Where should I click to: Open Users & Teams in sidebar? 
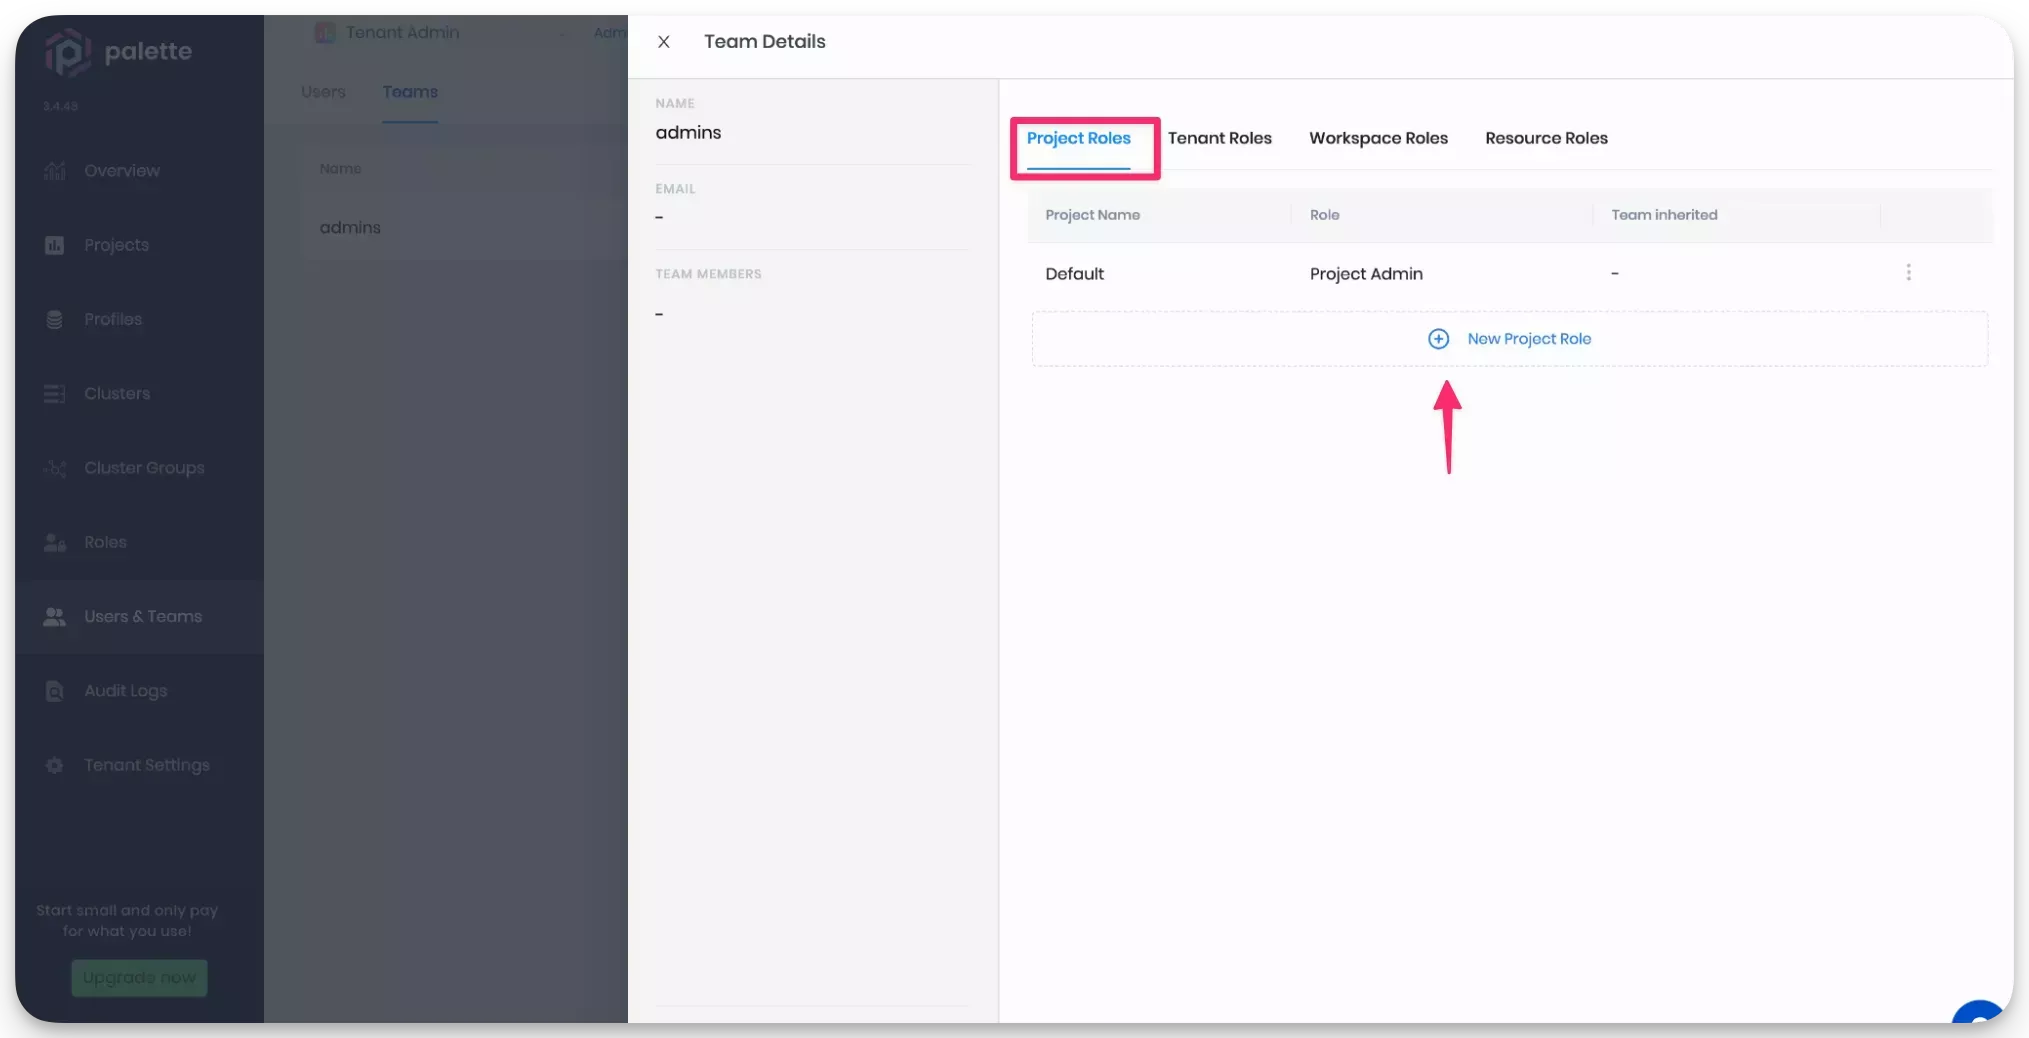(x=142, y=617)
